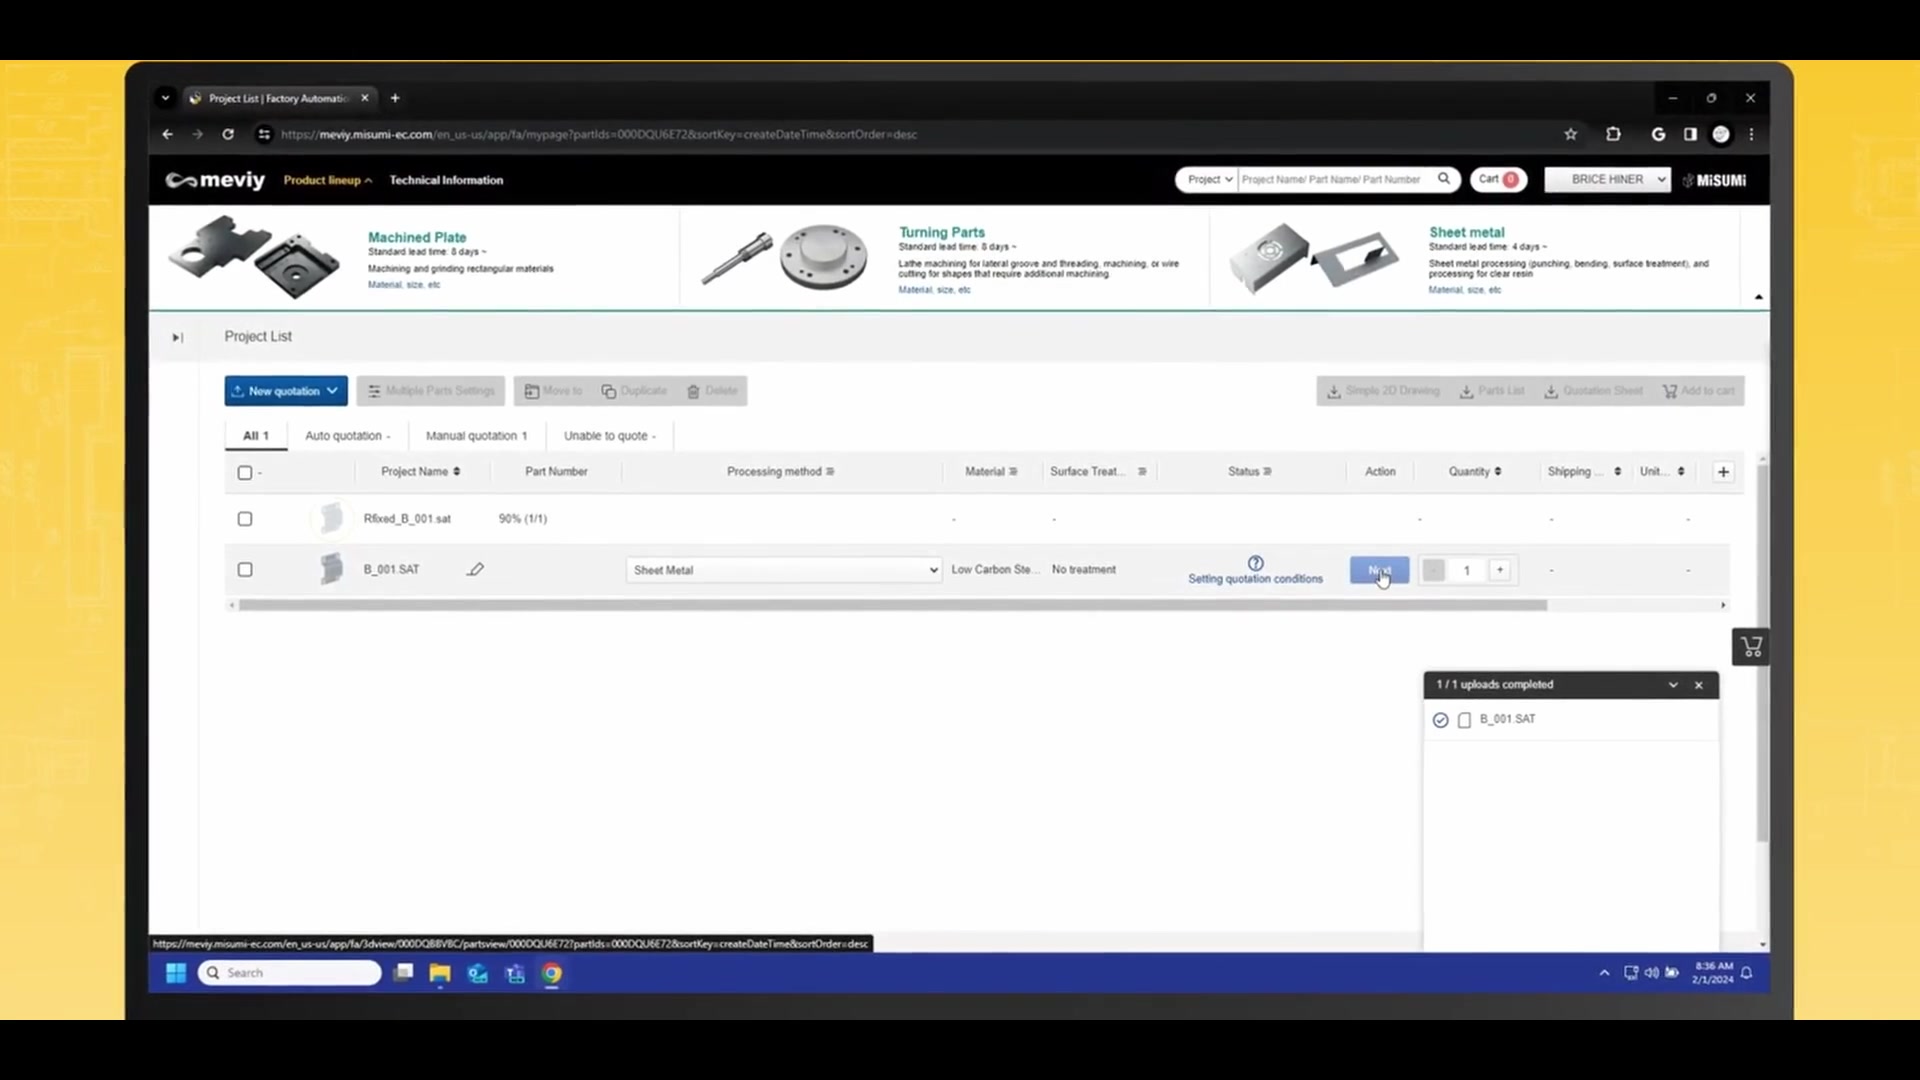This screenshot has width=1920, height=1080.
Task: Click the Setting quotation conditions link
Action: point(1255,579)
